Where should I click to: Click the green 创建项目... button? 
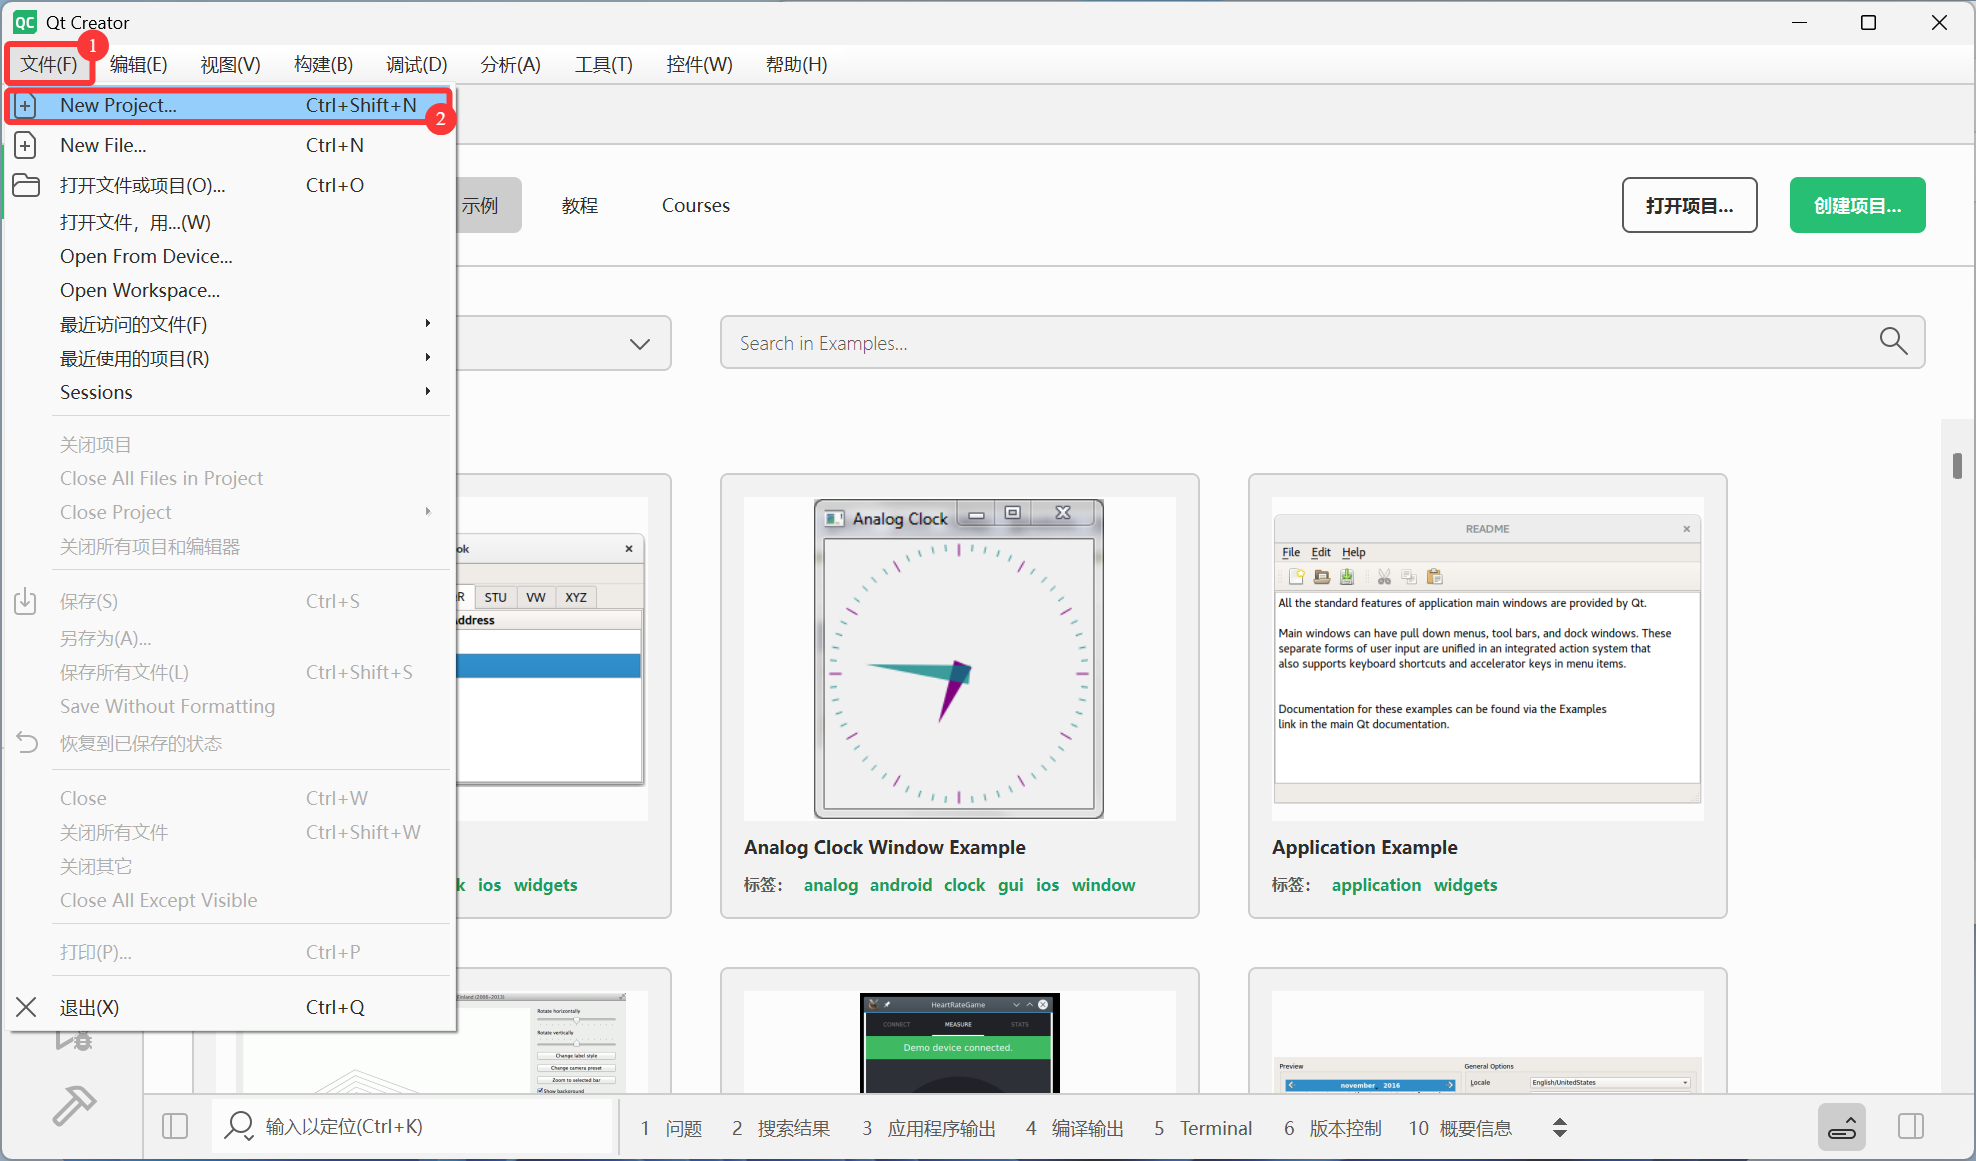point(1857,205)
